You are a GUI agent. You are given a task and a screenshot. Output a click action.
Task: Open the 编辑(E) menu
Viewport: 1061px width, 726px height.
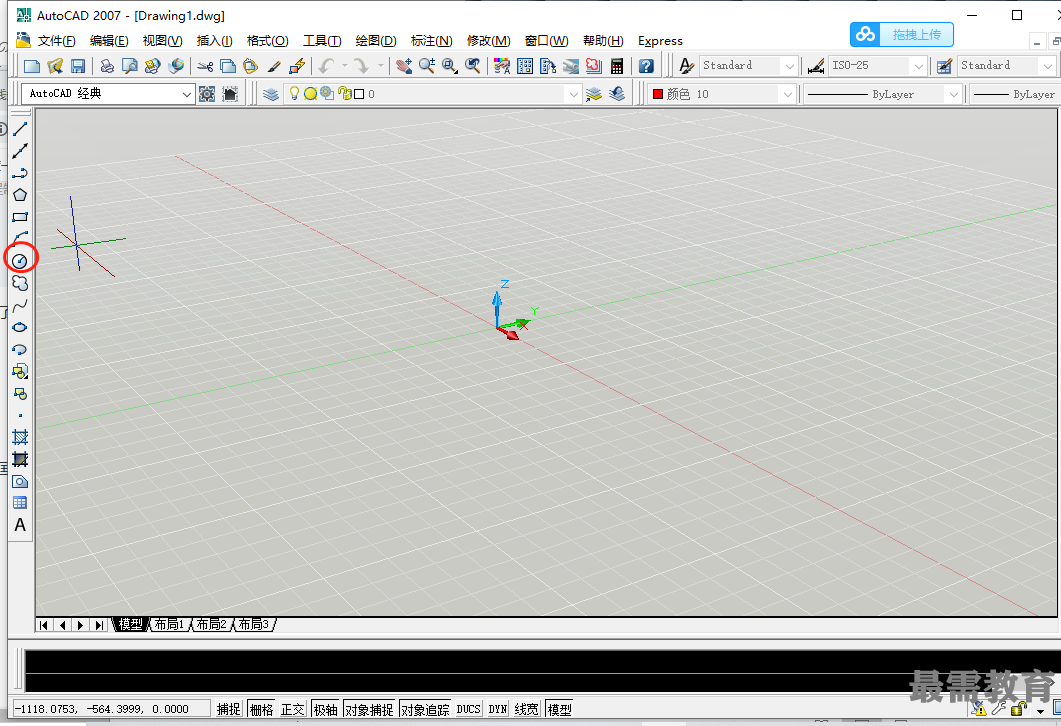[109, 41]
